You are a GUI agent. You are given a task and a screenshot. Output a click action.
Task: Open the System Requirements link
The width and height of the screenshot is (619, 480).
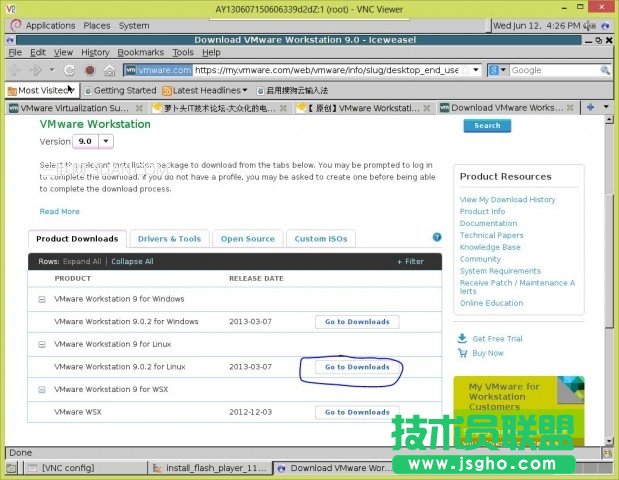pos(500,271)
